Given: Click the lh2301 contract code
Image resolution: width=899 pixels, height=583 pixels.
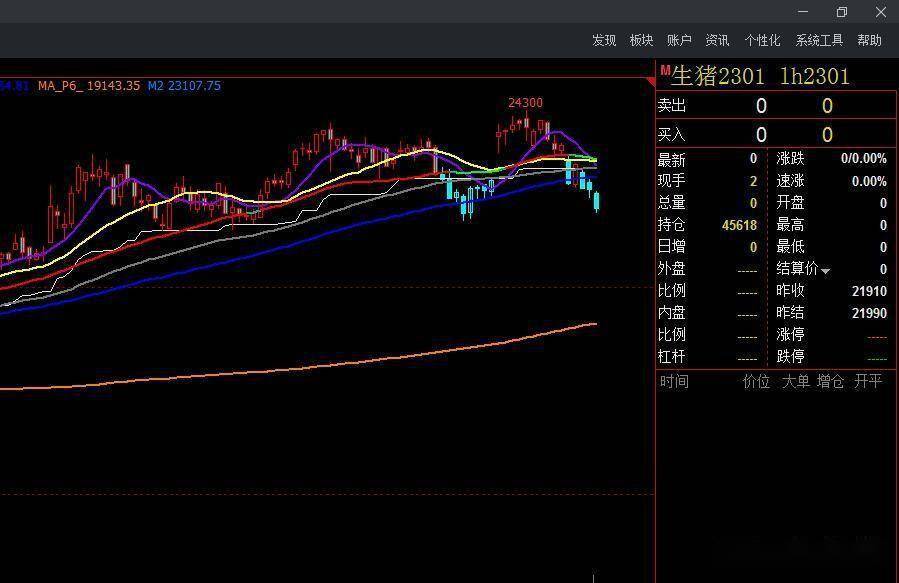Looking at the screenshot, I should 814,77.
